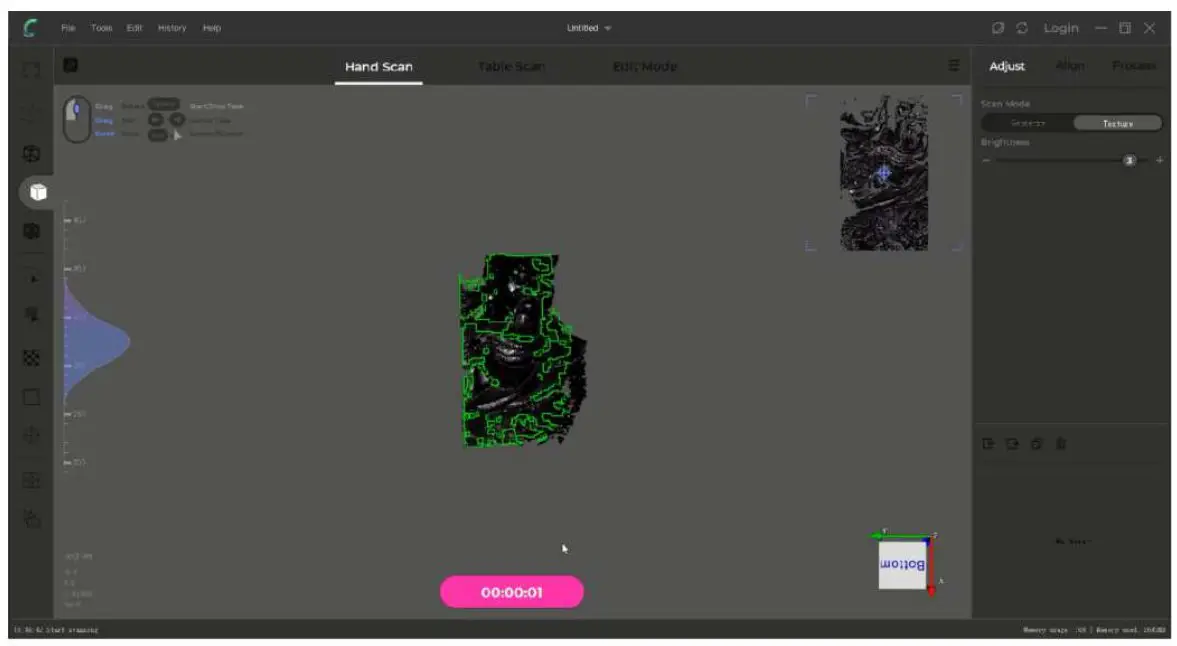
Task: Click the mouse controls hint graphic
Action: point(77,119)
